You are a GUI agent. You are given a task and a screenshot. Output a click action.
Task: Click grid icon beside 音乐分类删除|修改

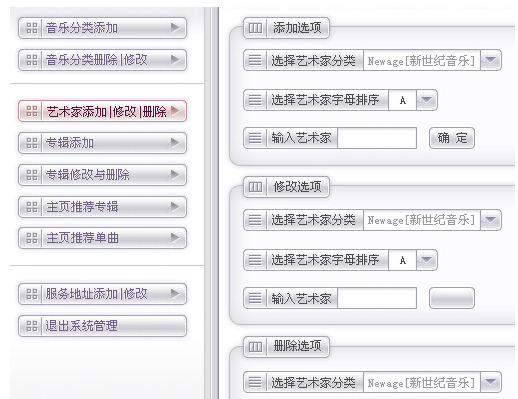(x=32, y=60)
